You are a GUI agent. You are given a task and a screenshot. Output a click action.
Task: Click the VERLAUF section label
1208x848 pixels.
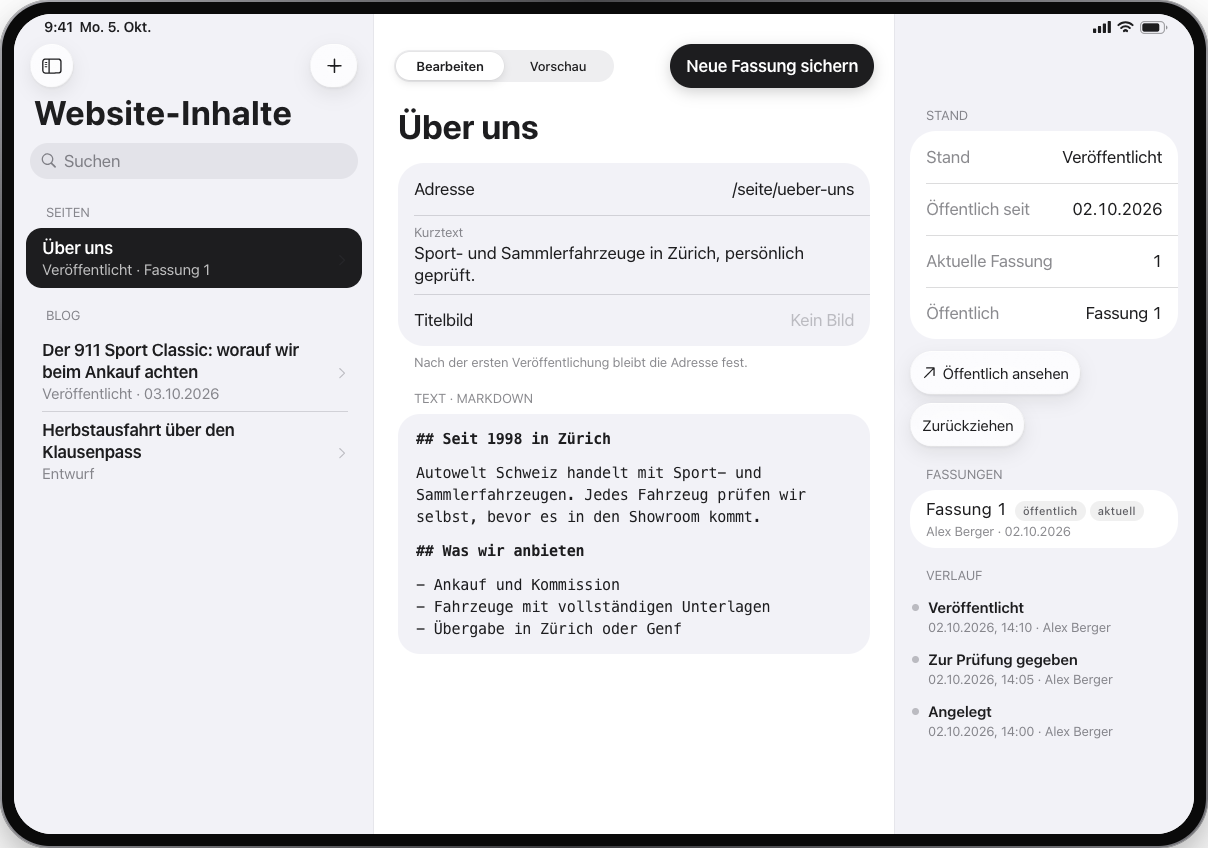[954, 576]
